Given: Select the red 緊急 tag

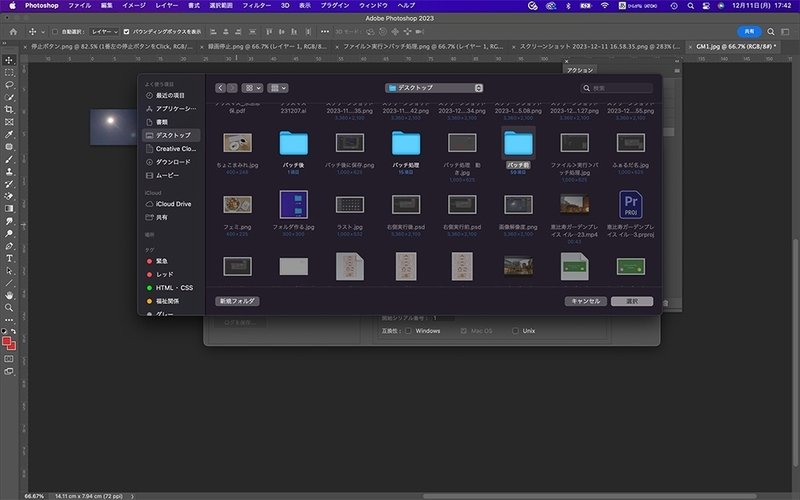Looking at the screenshot, I should (171, 261).
